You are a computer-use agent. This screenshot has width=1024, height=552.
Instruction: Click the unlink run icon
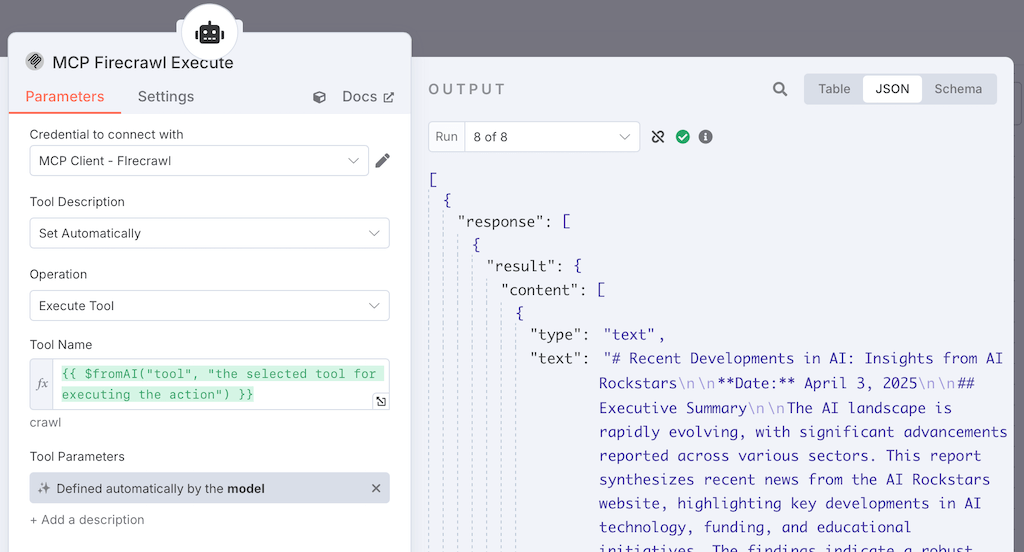pos(658,137)
